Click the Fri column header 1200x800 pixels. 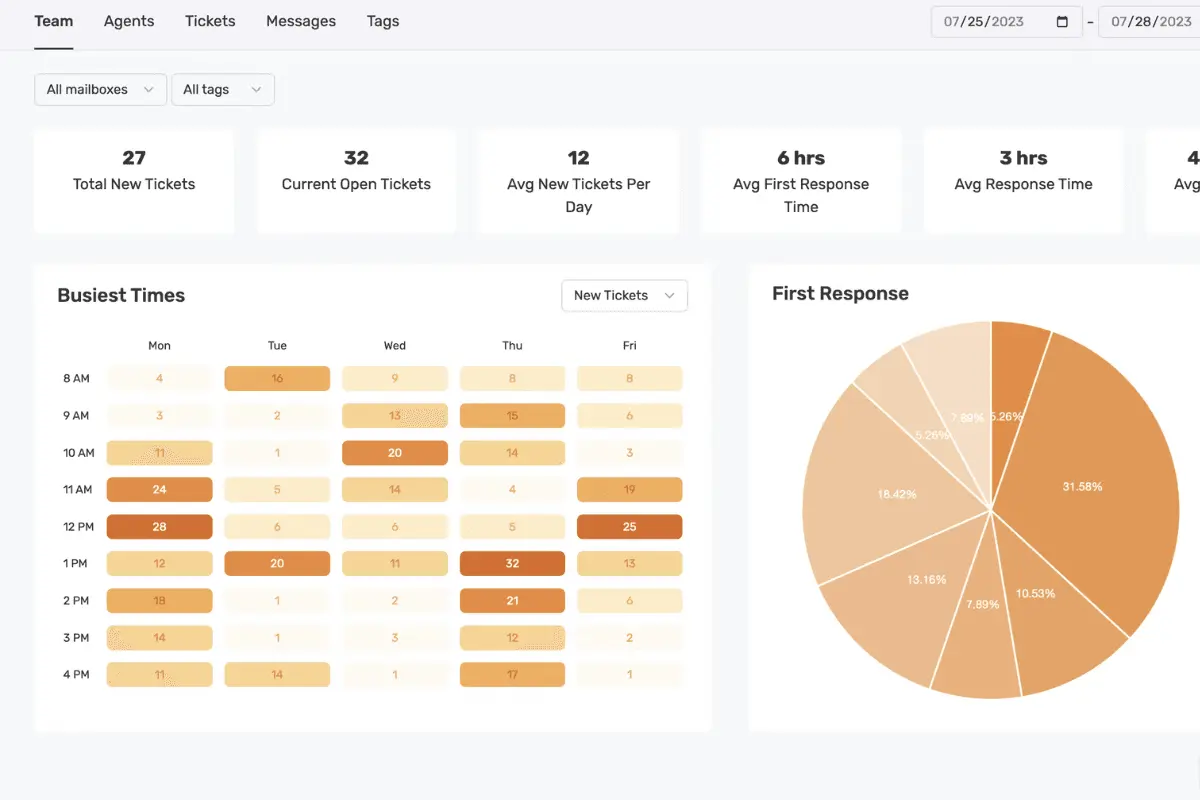[630, 346]
